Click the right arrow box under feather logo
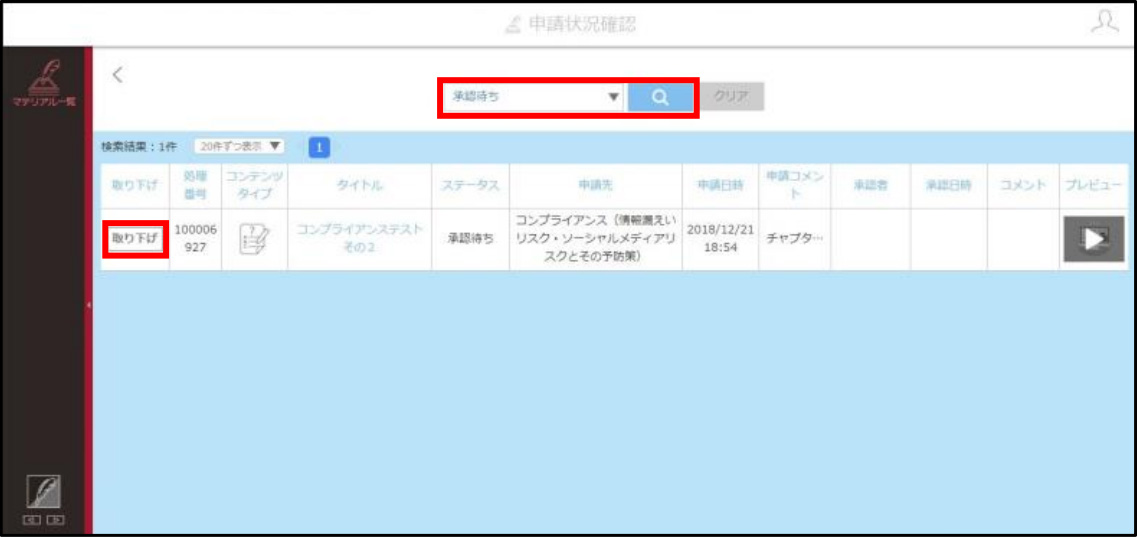This screenshot has height=537, width=1137. pos(55,520)
